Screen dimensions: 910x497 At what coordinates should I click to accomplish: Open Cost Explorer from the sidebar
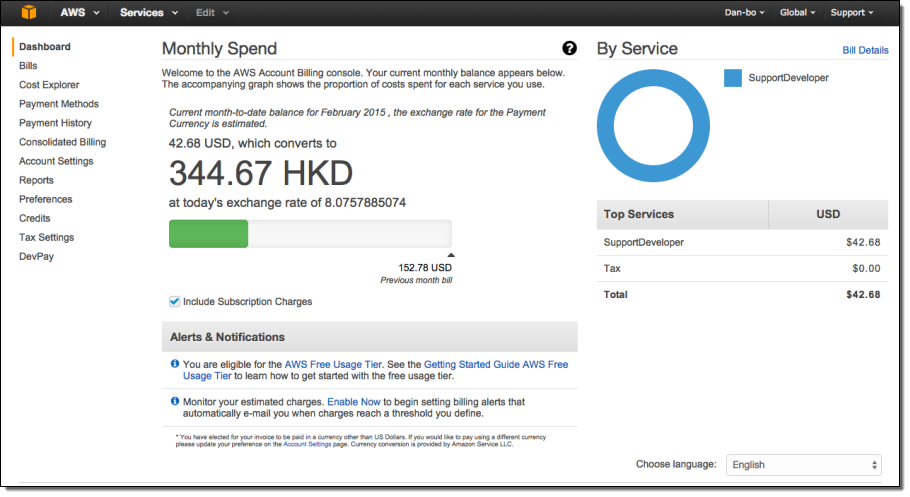click(49, 85)
